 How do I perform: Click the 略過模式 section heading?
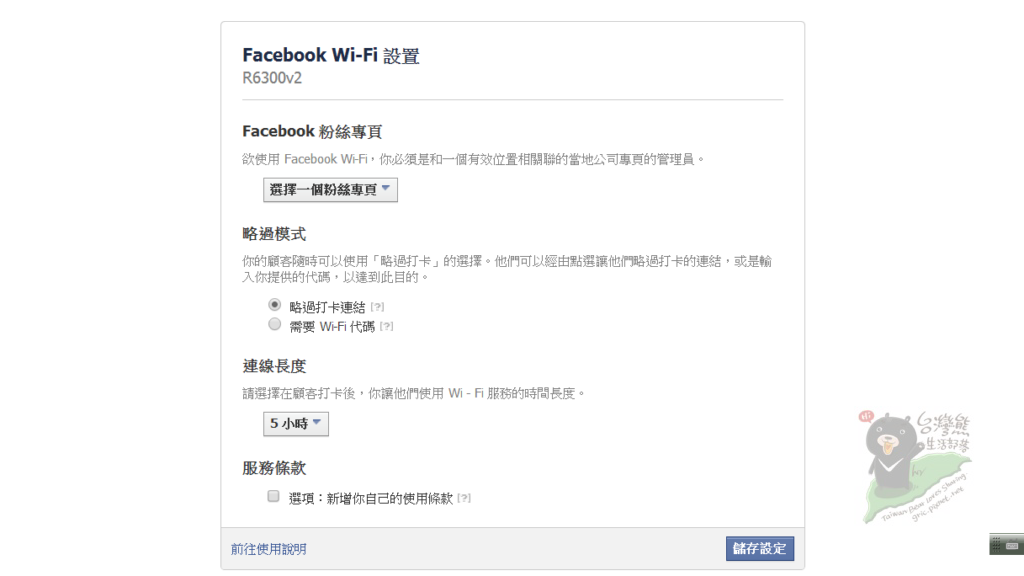pos(274,234)
